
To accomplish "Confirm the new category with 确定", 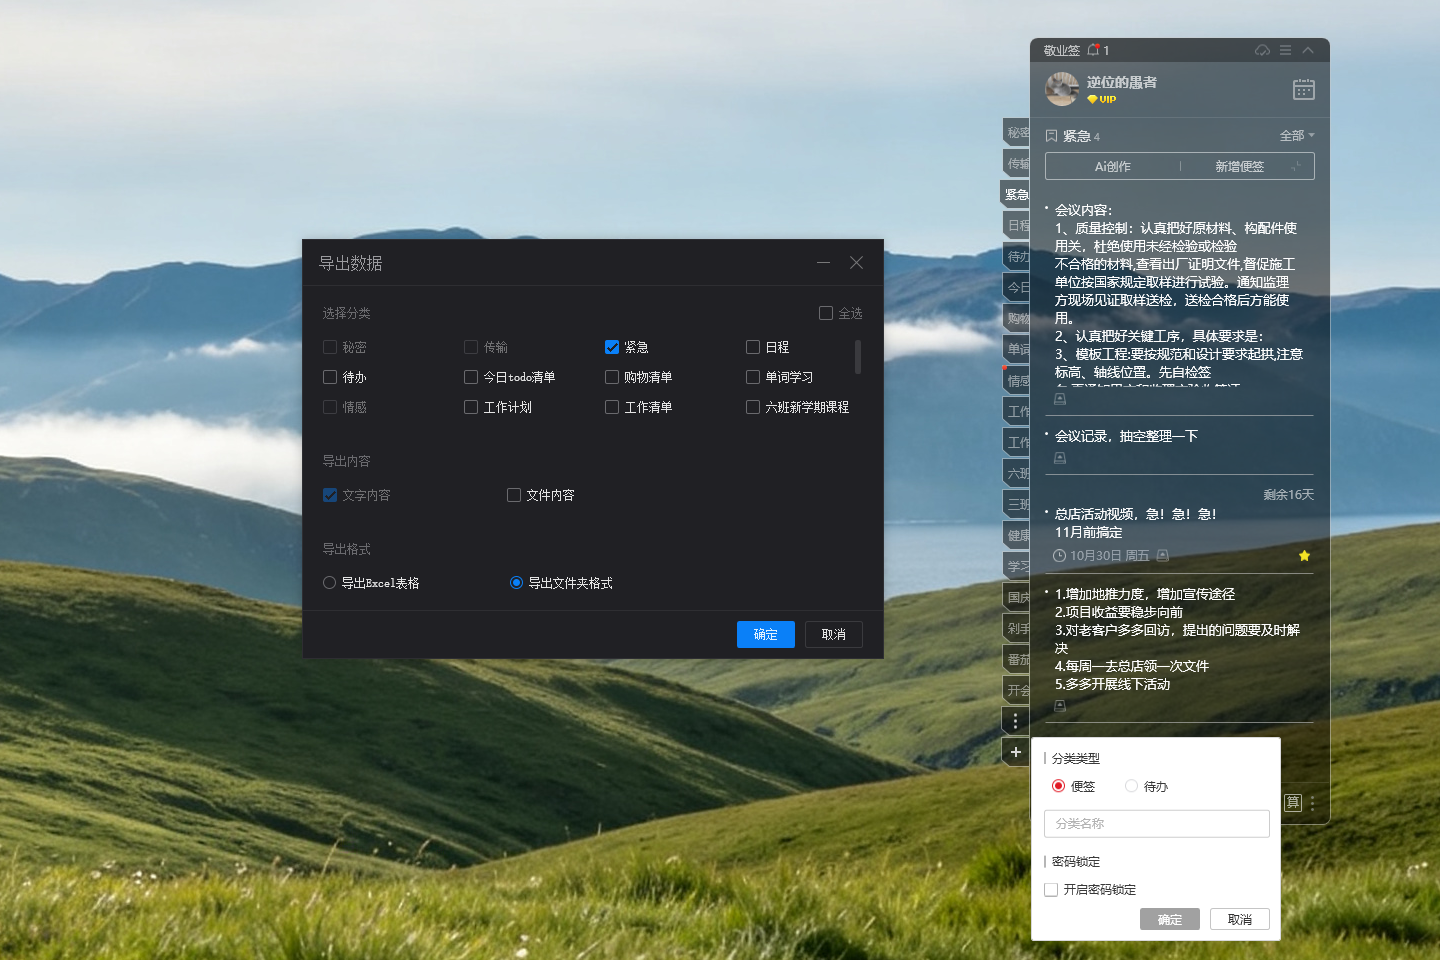I will click(1170, 919).
